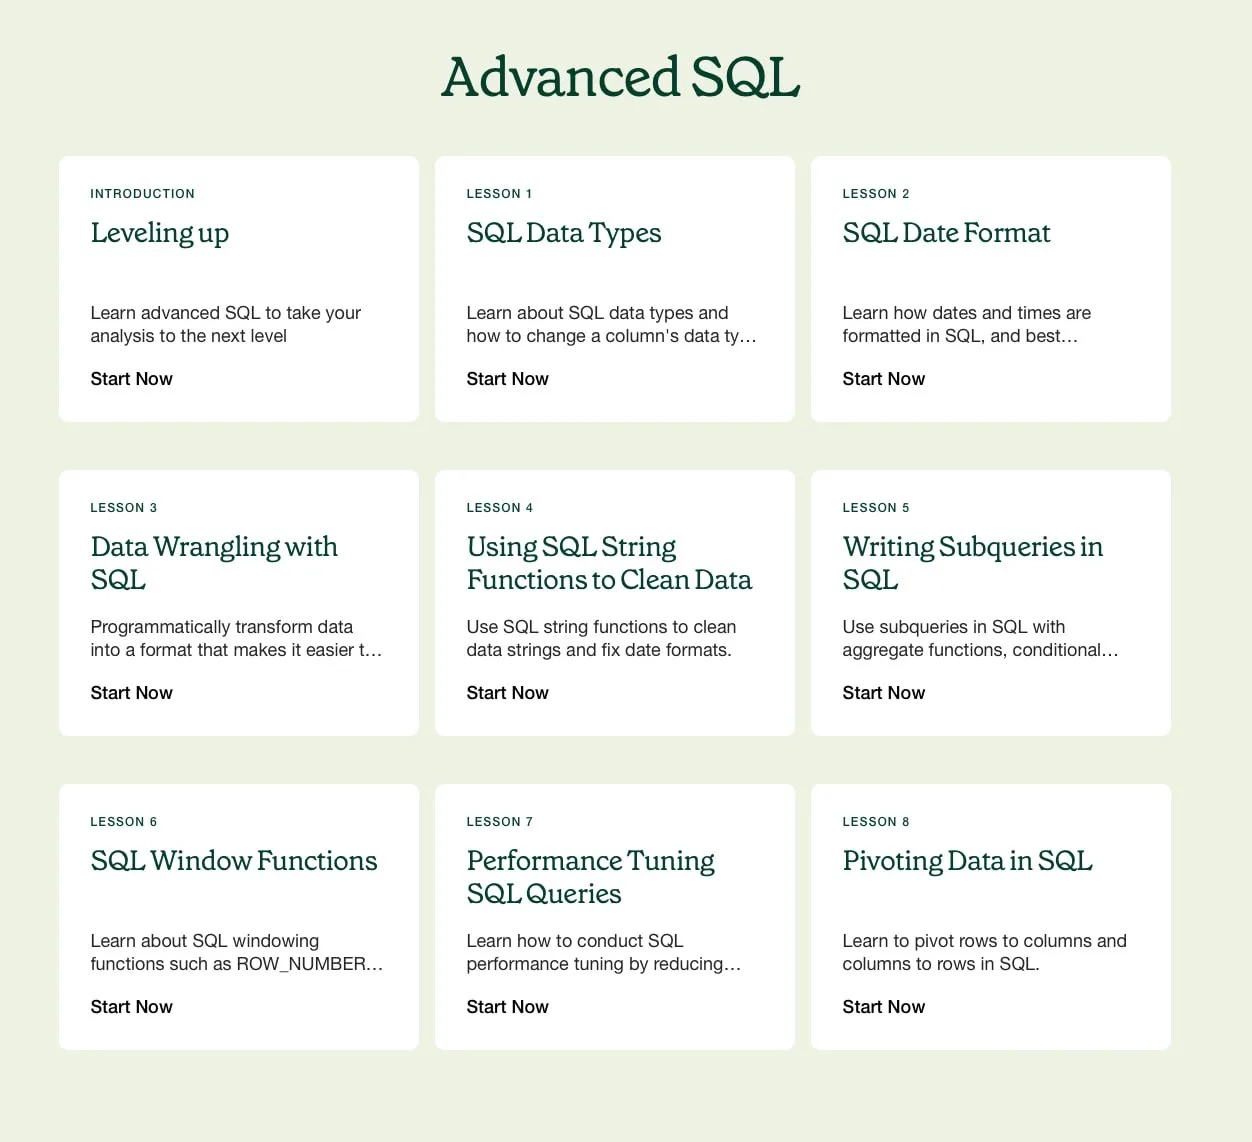Viewport: 1252px width, 1142px height.
Task: Open the Data Wrangling with SQL title
Action: pyautogui.click(x=214, y=562)
